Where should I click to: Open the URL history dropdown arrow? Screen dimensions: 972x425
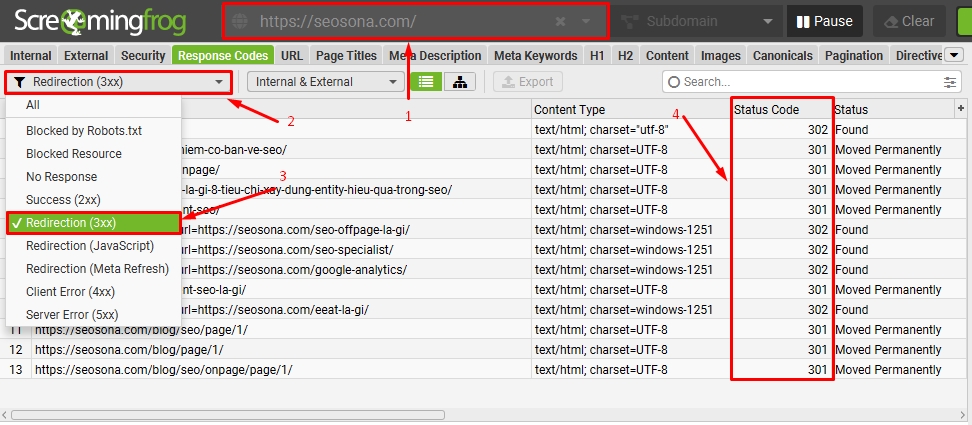(x=586, y=22)
